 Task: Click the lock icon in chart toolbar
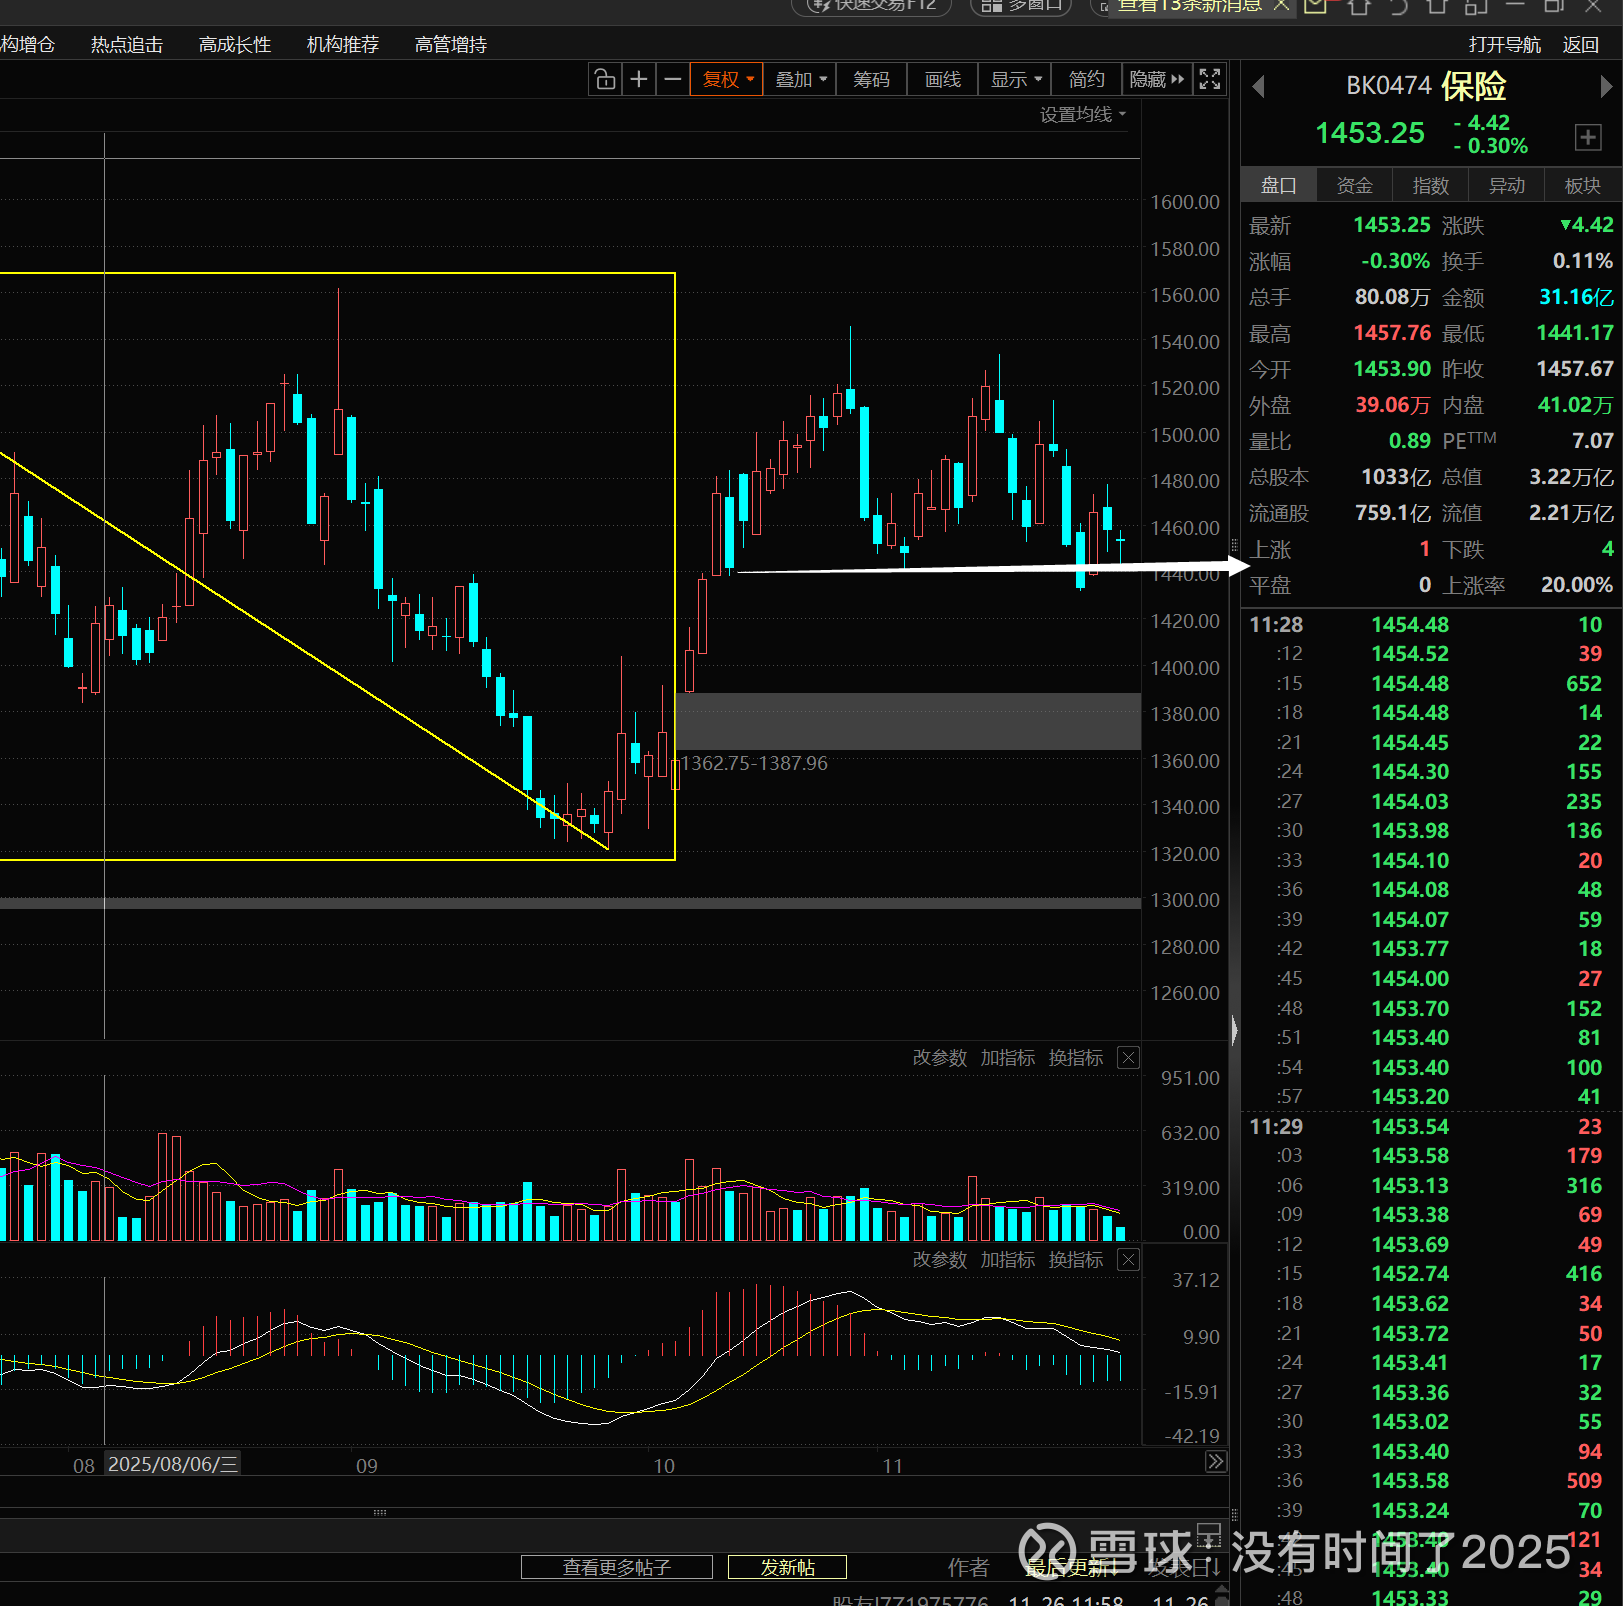pyautogui.click(x=605, y=79)
